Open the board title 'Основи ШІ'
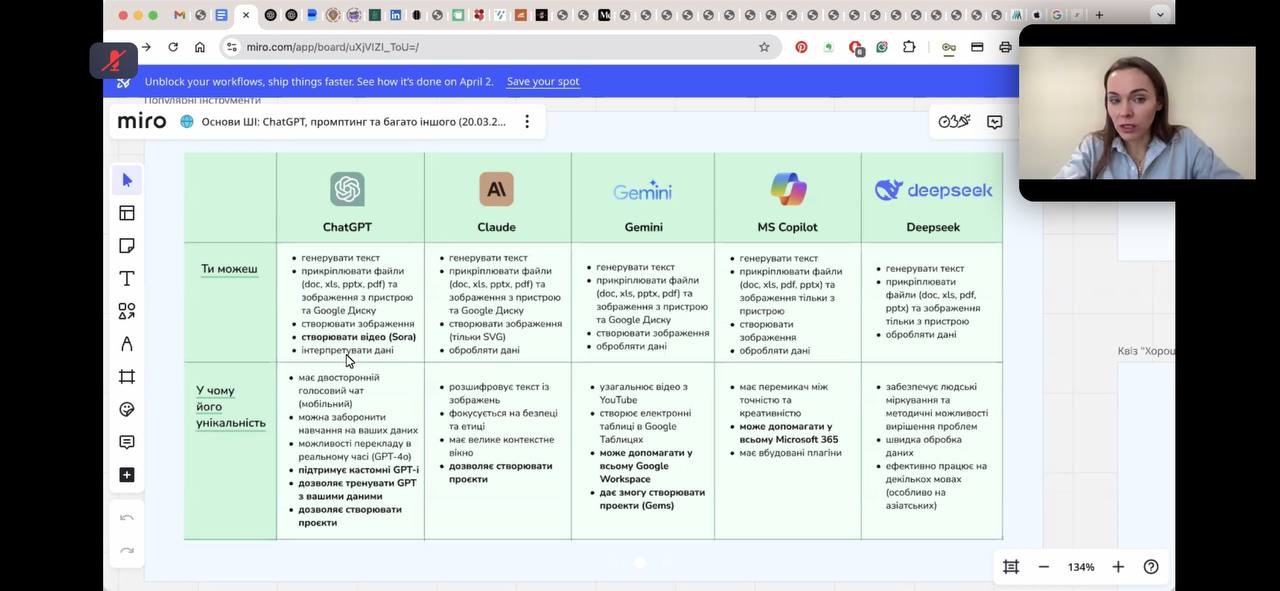1280x591 pixels. (x=353, y=121)
